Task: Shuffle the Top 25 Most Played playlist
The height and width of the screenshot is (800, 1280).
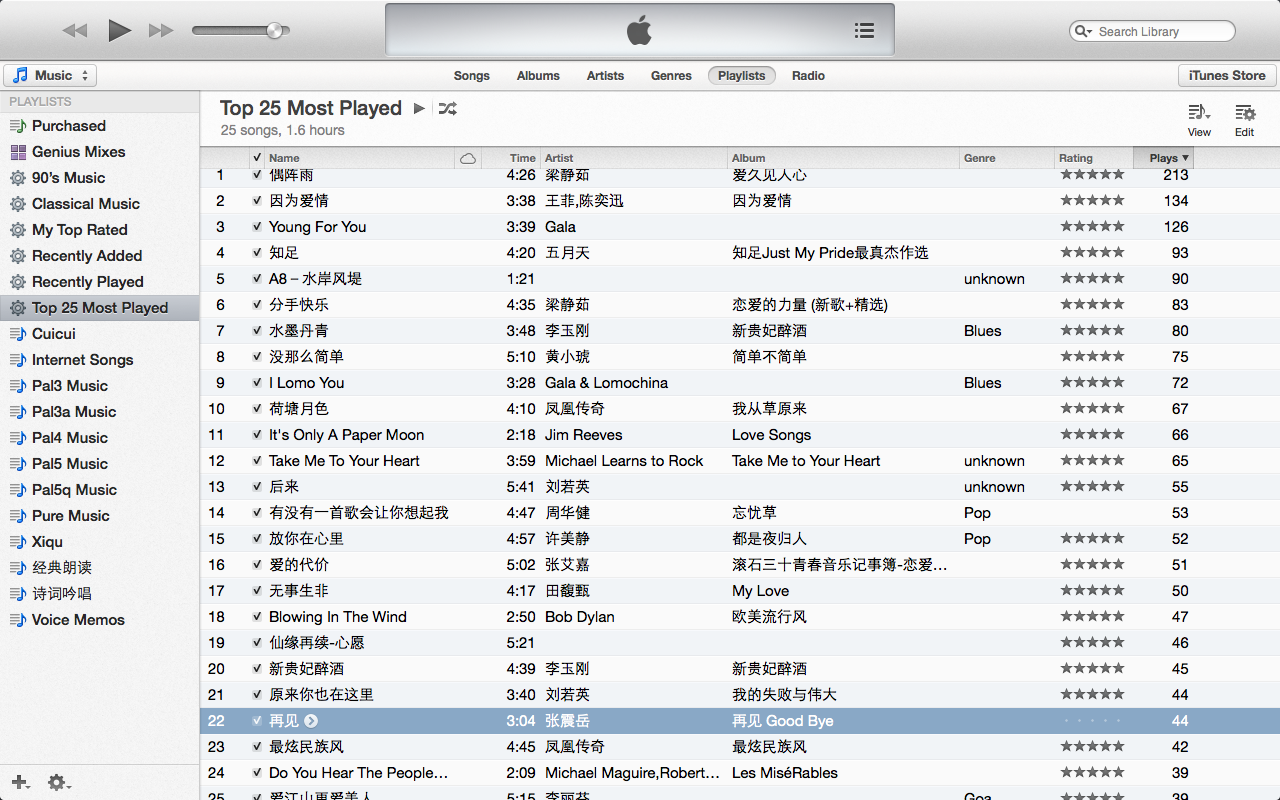Action: tap(448, 108)
